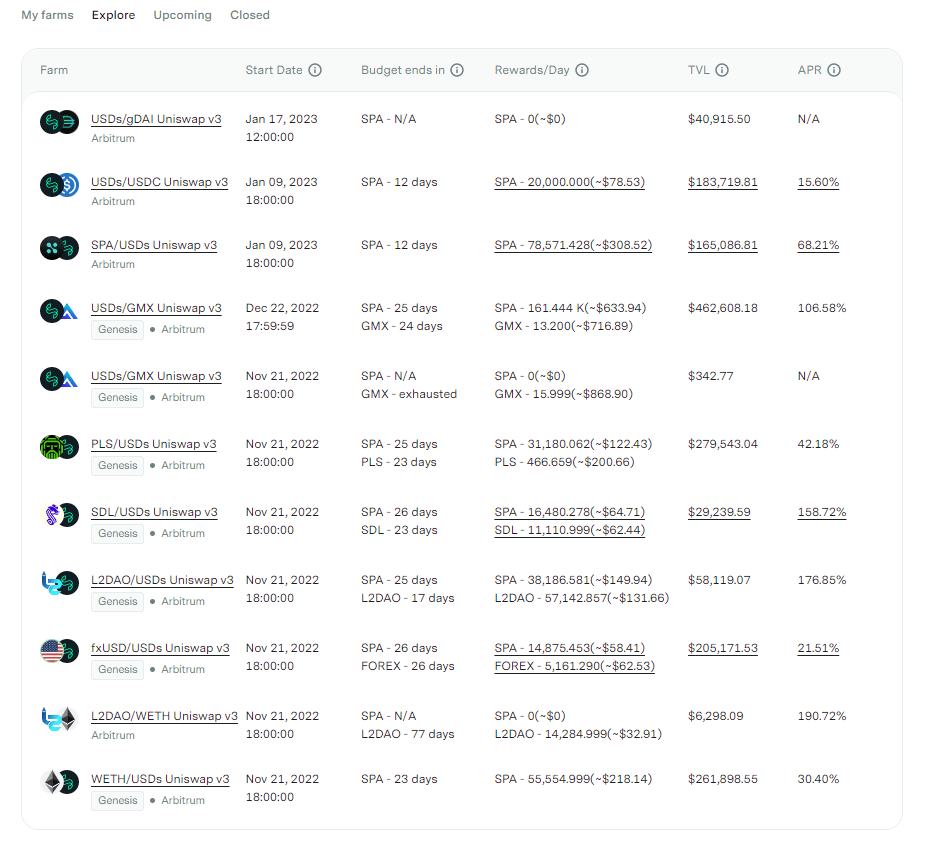This screenshot has height=843, width=926.
Task: Click the SDL/USDs token pair icon
Action: tap(59, 516)
